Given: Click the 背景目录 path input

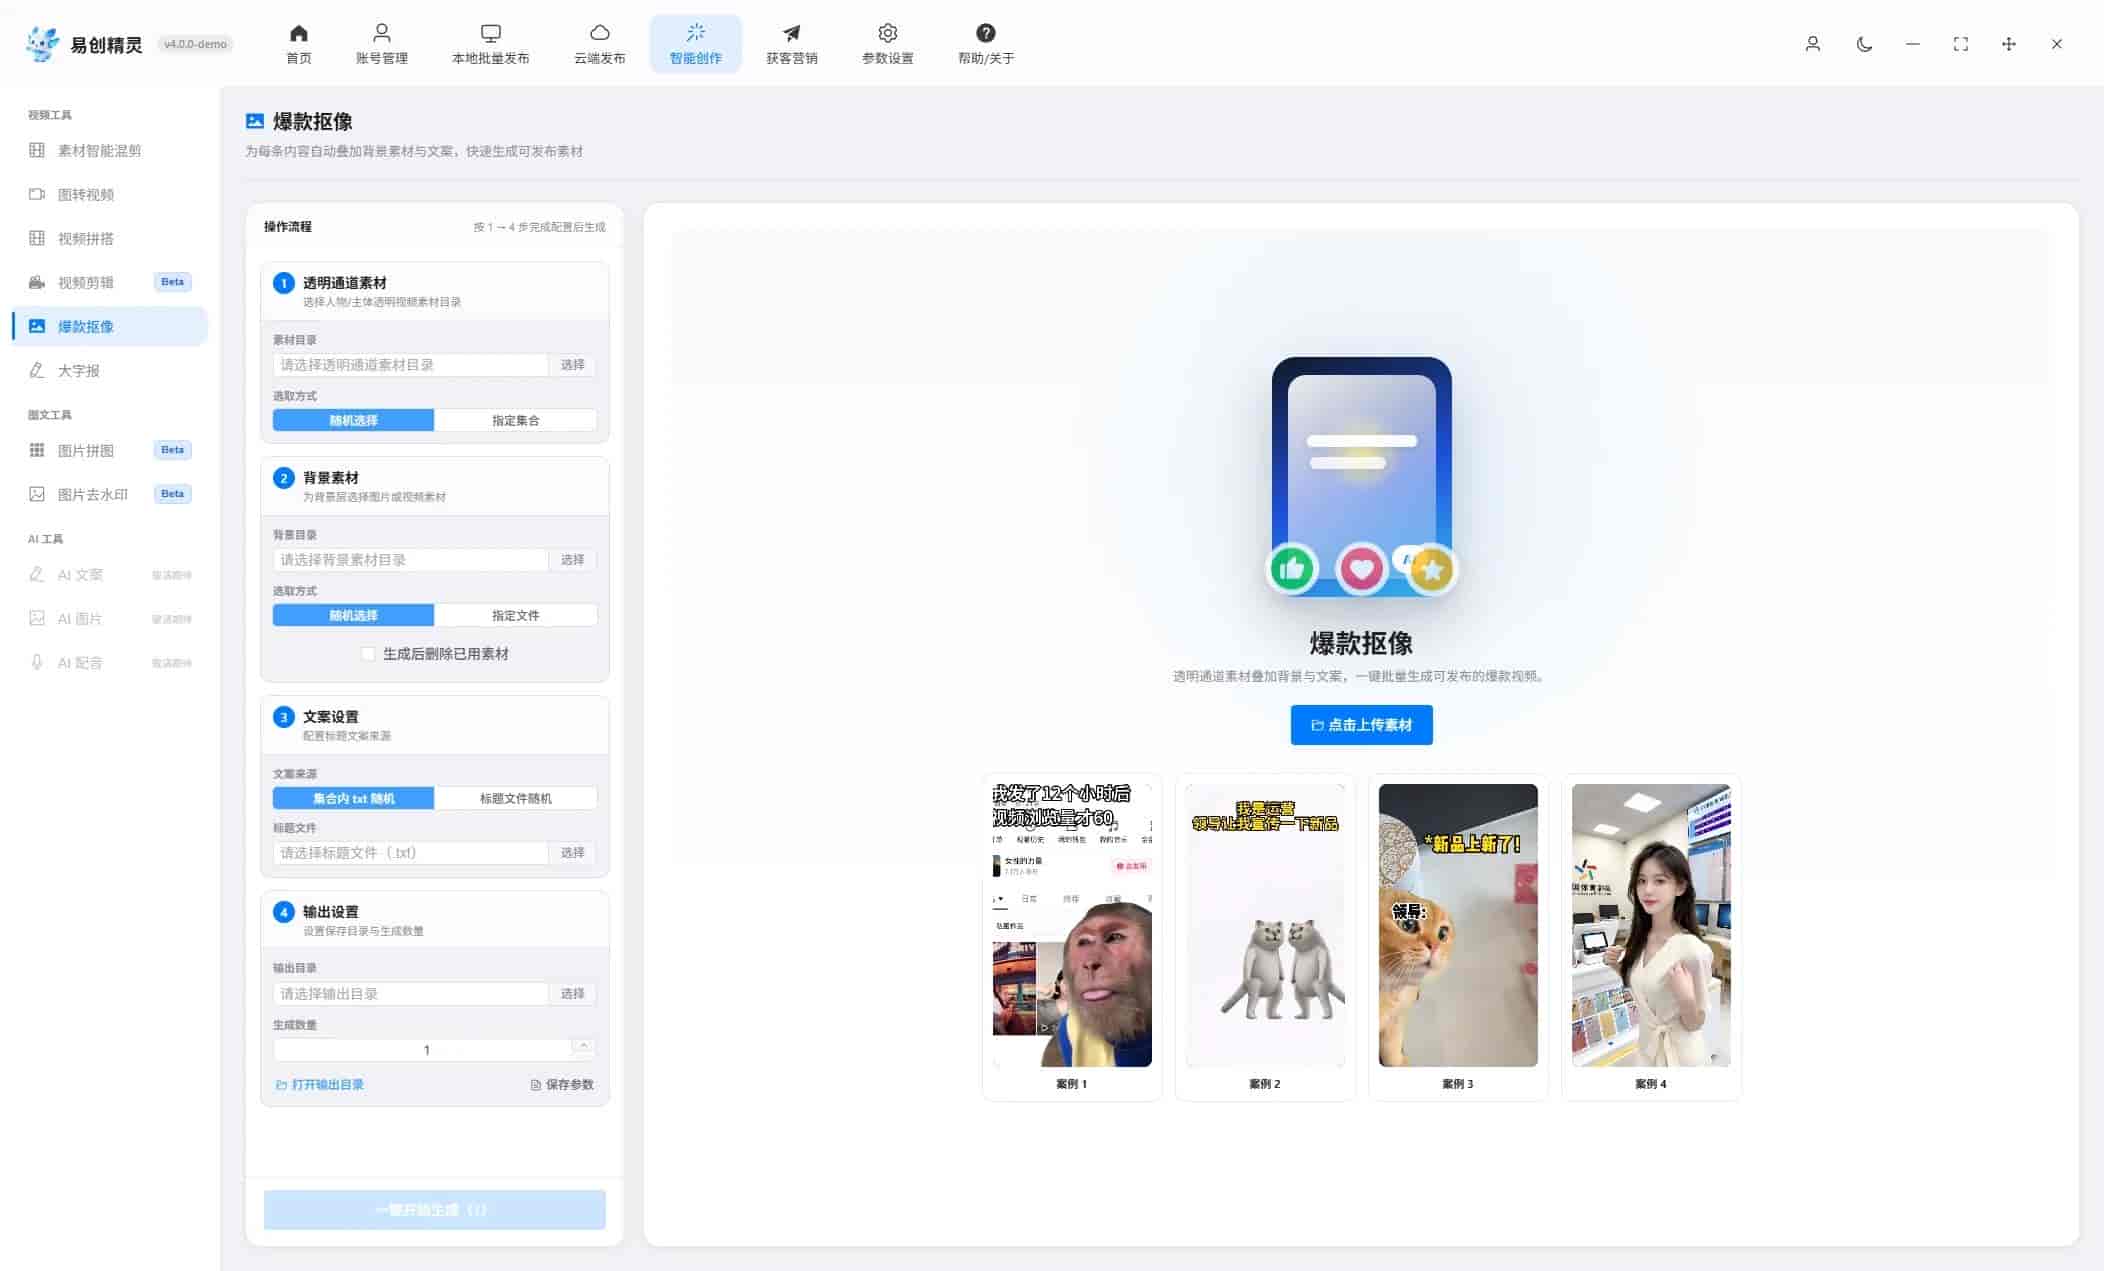Looking at the screenshot, I should (x=410, y=560).
